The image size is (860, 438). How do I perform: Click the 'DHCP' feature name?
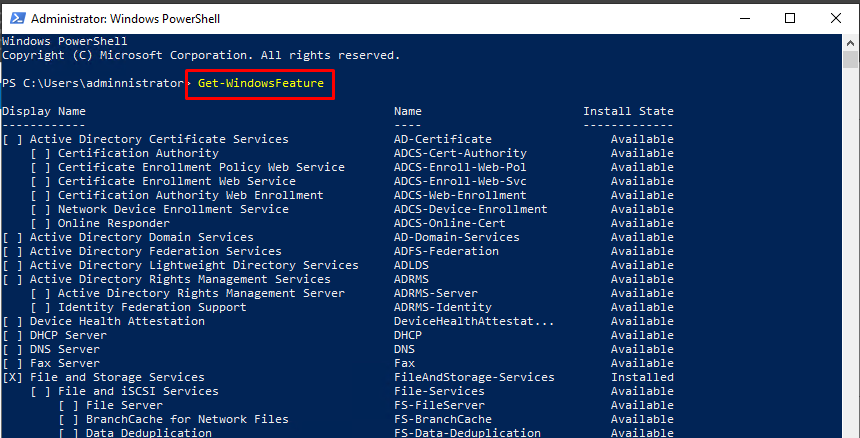click(408, 335)
